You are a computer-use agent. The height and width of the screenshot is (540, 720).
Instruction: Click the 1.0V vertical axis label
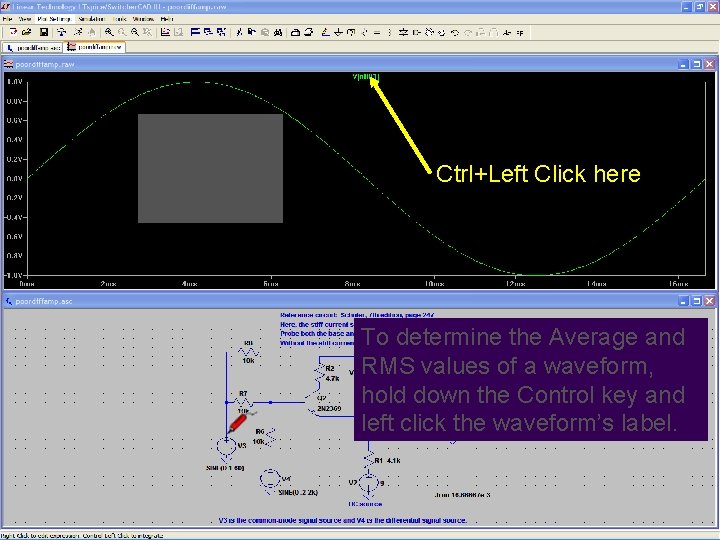point(15,82)
